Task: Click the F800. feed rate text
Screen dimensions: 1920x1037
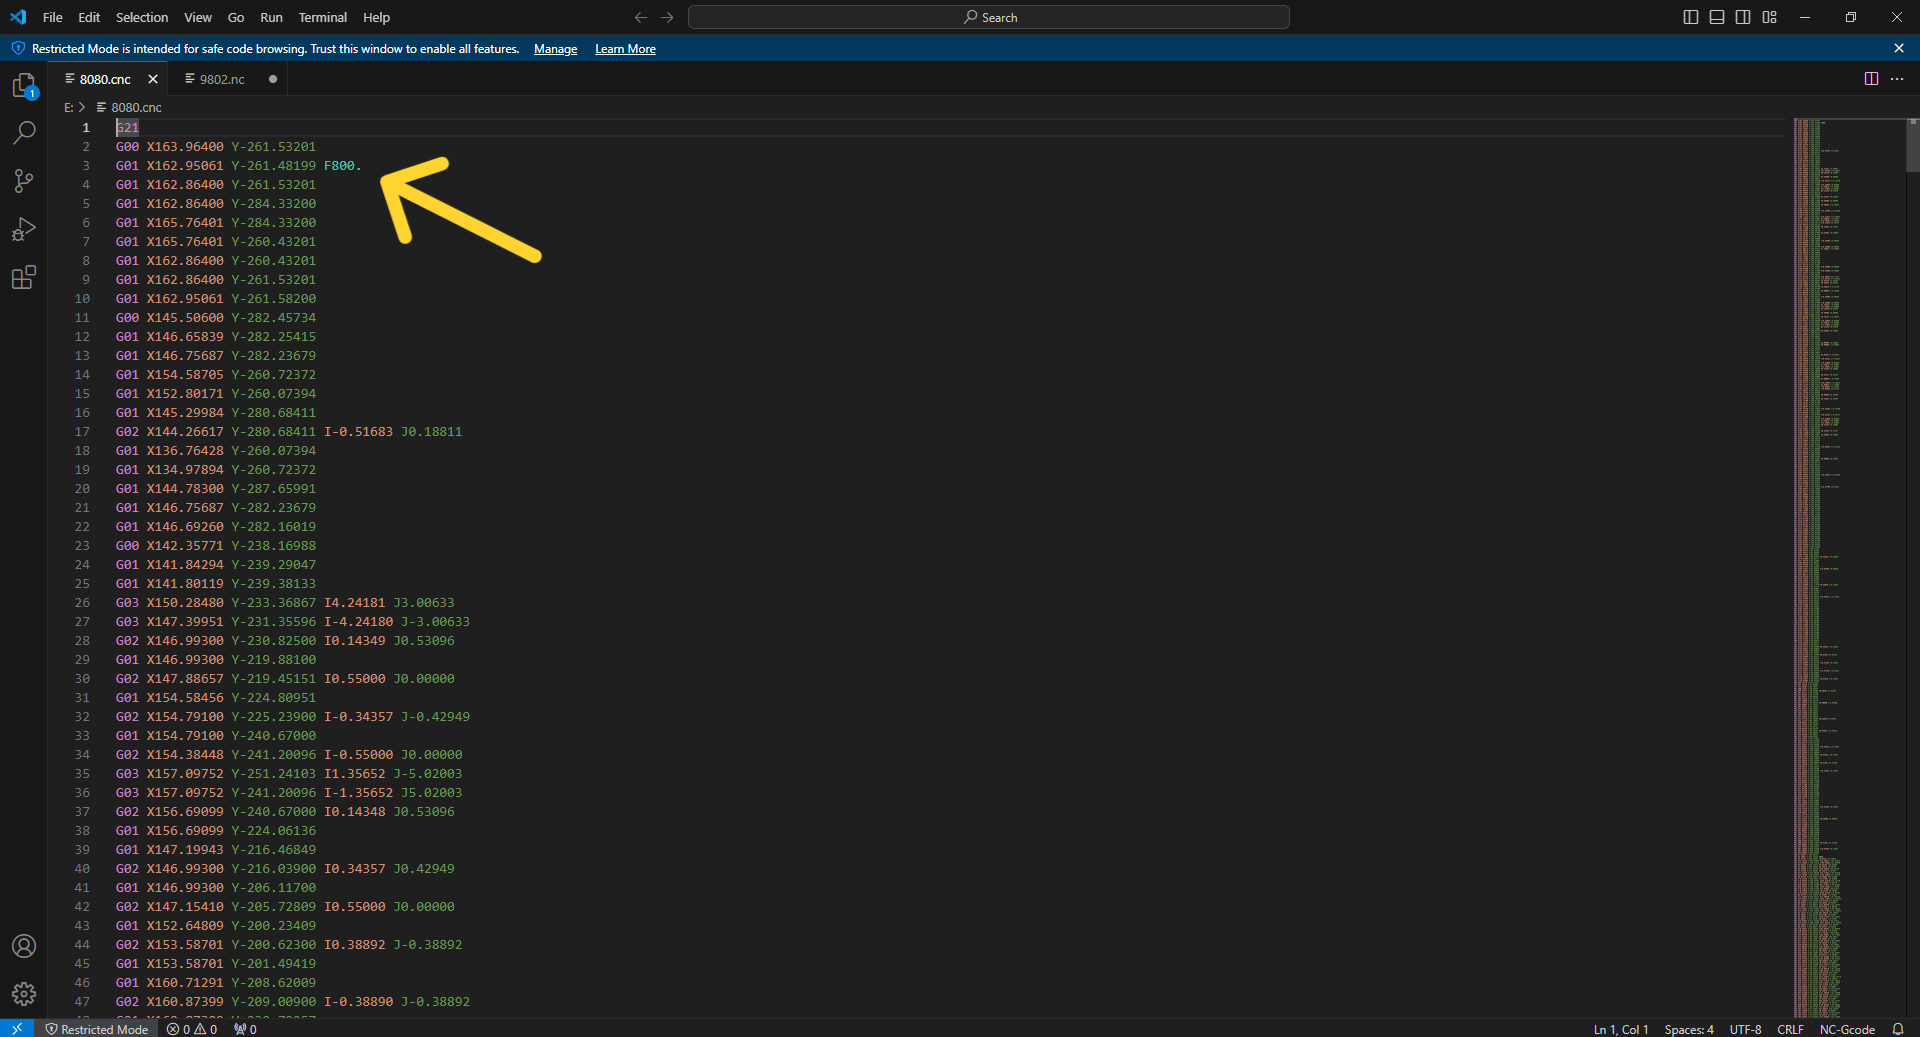Action: coord(342,166)
